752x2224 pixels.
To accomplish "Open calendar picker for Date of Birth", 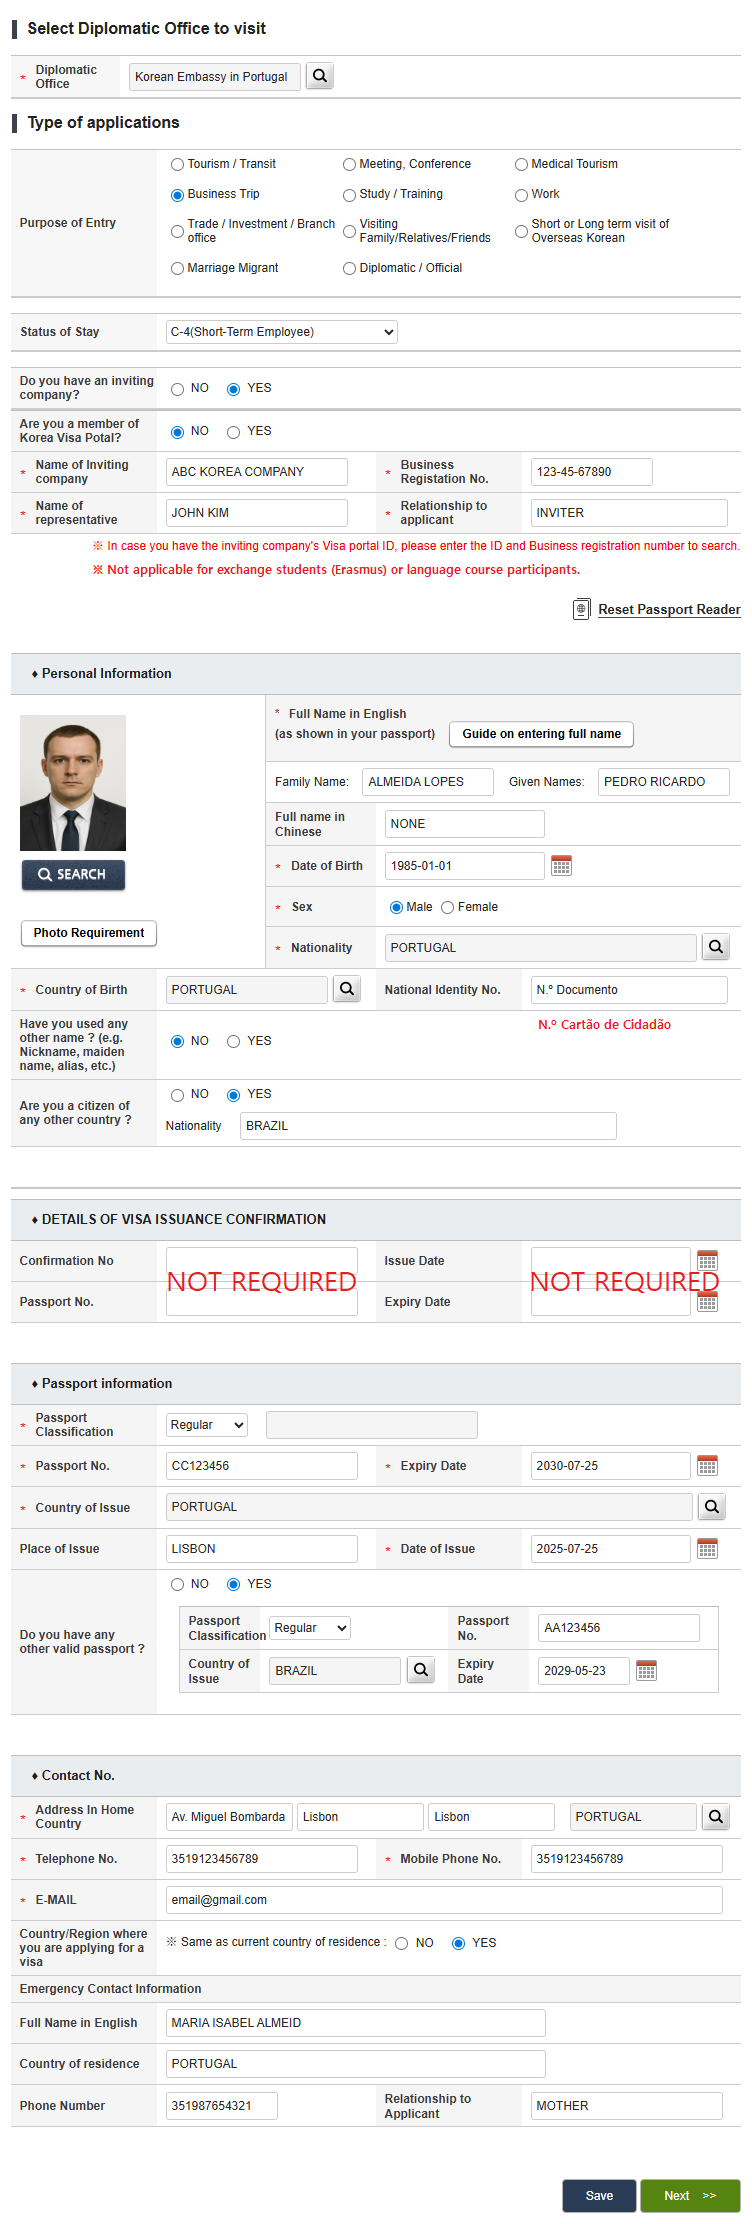I will click(x=561, y=866).
